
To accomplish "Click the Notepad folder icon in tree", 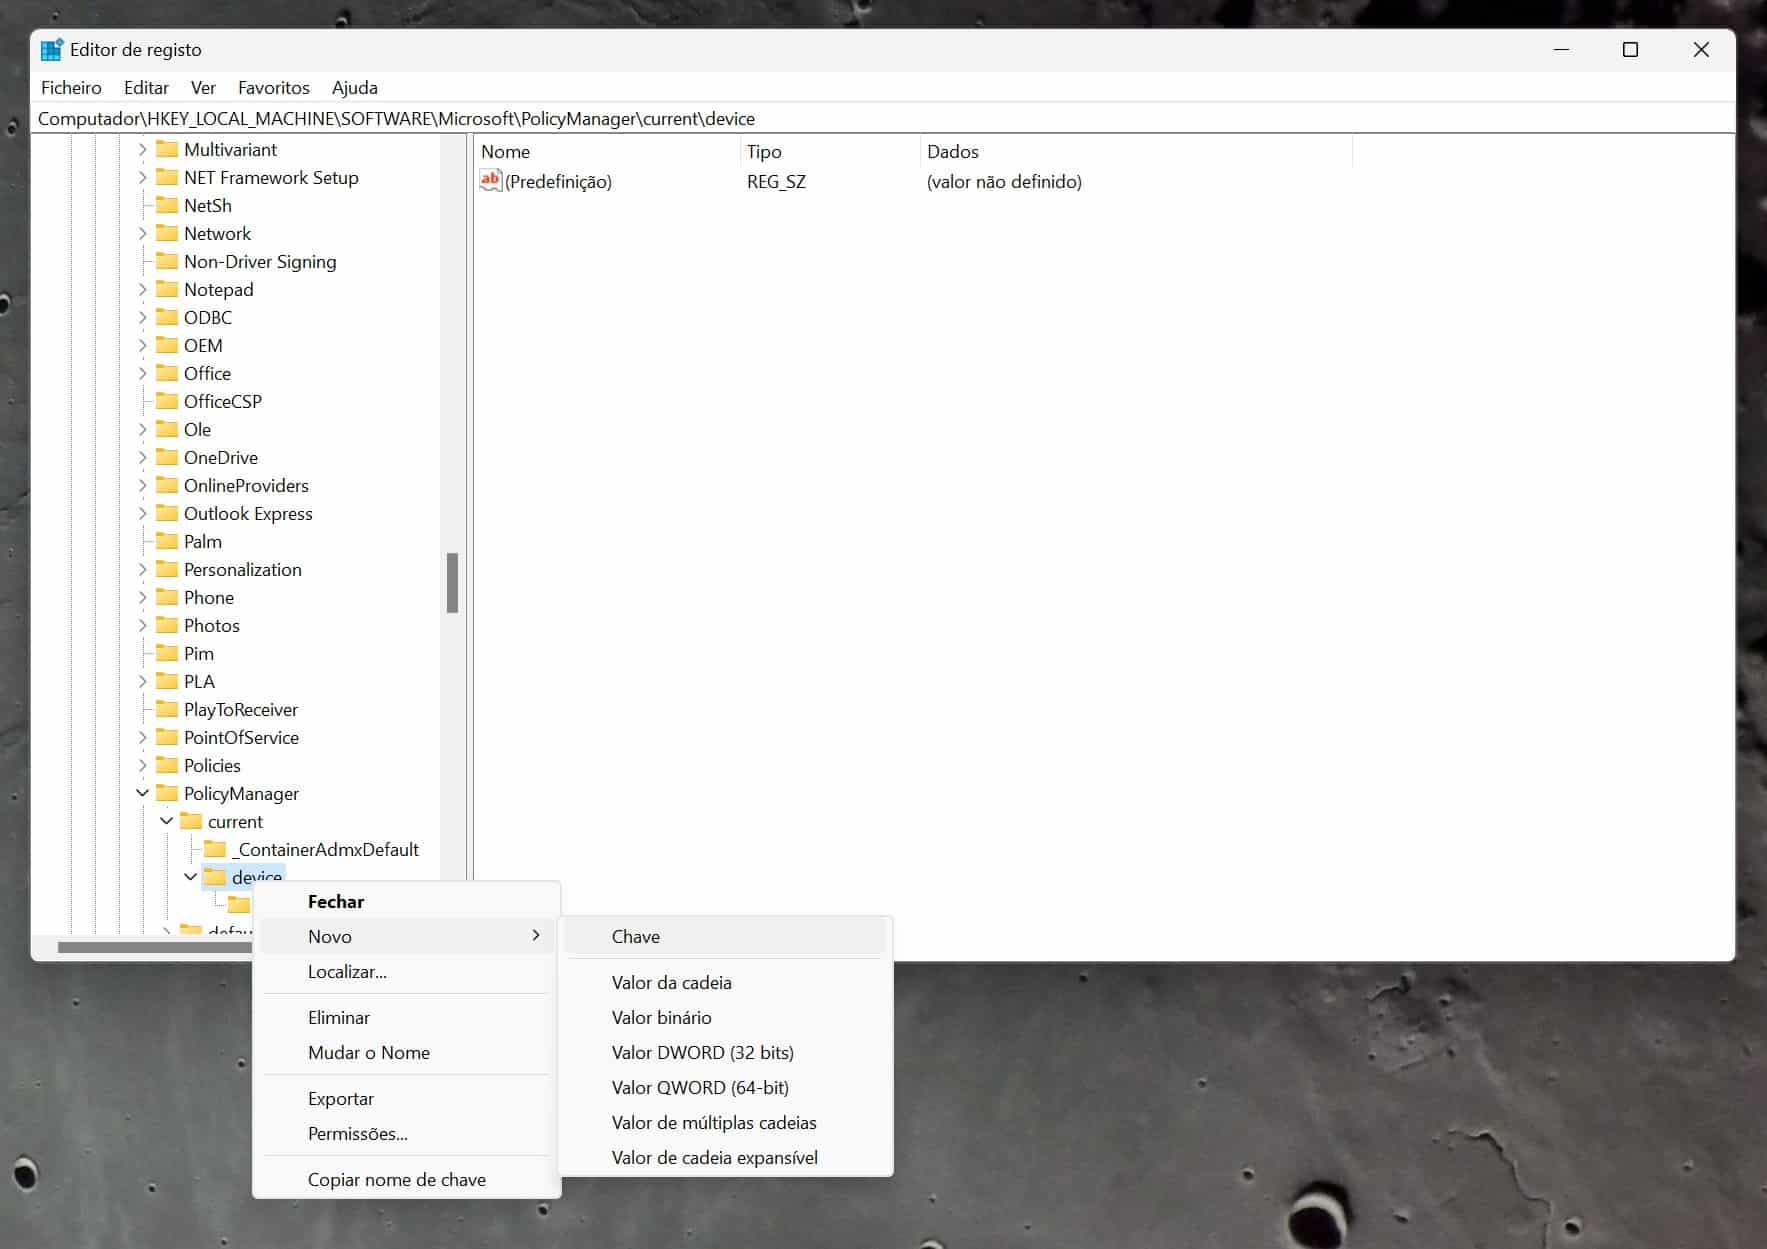I will [167, 289].
